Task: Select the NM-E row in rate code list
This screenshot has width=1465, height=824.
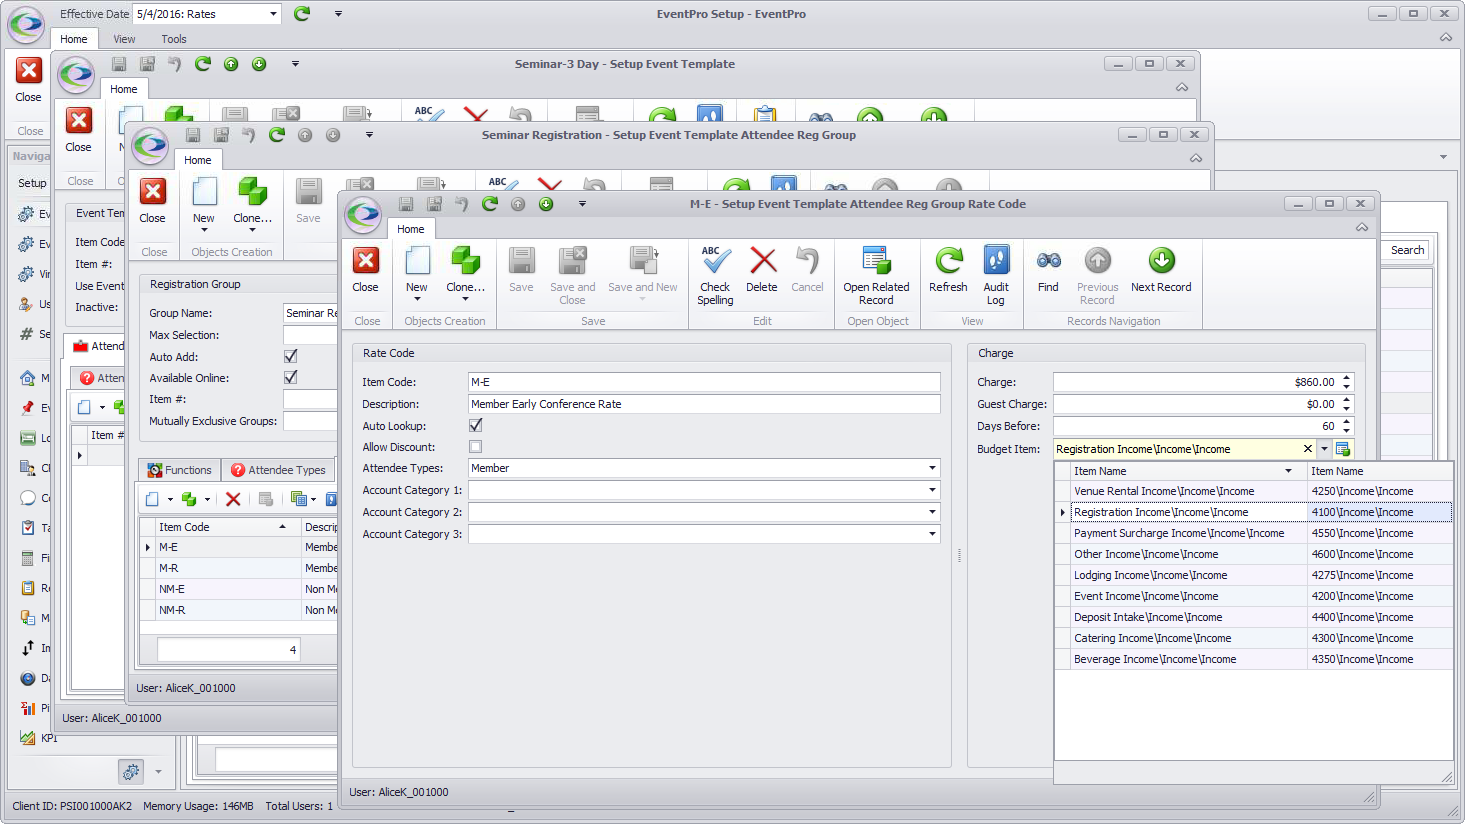Action: pos(238,589)
